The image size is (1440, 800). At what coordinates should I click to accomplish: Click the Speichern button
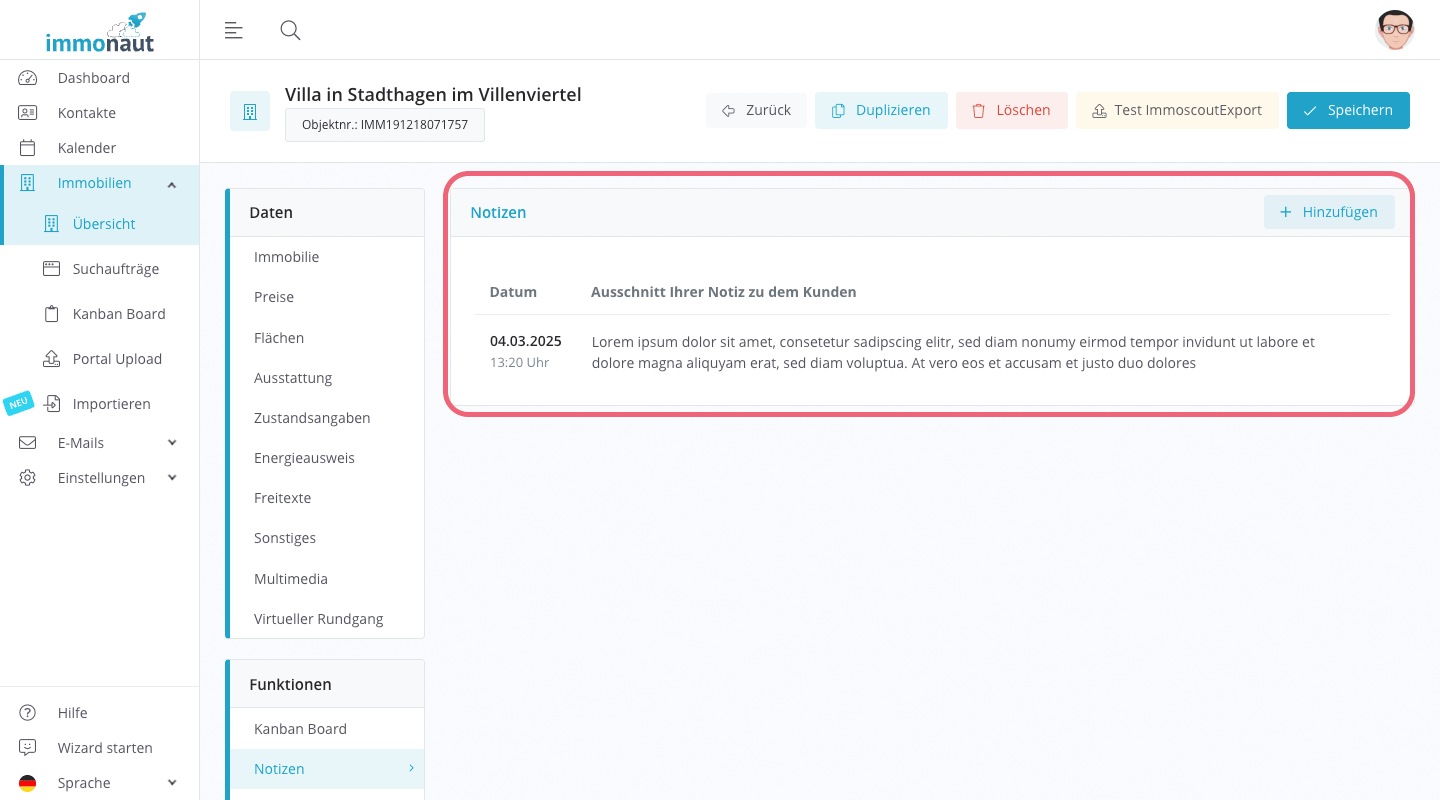tap(1348, 110)
